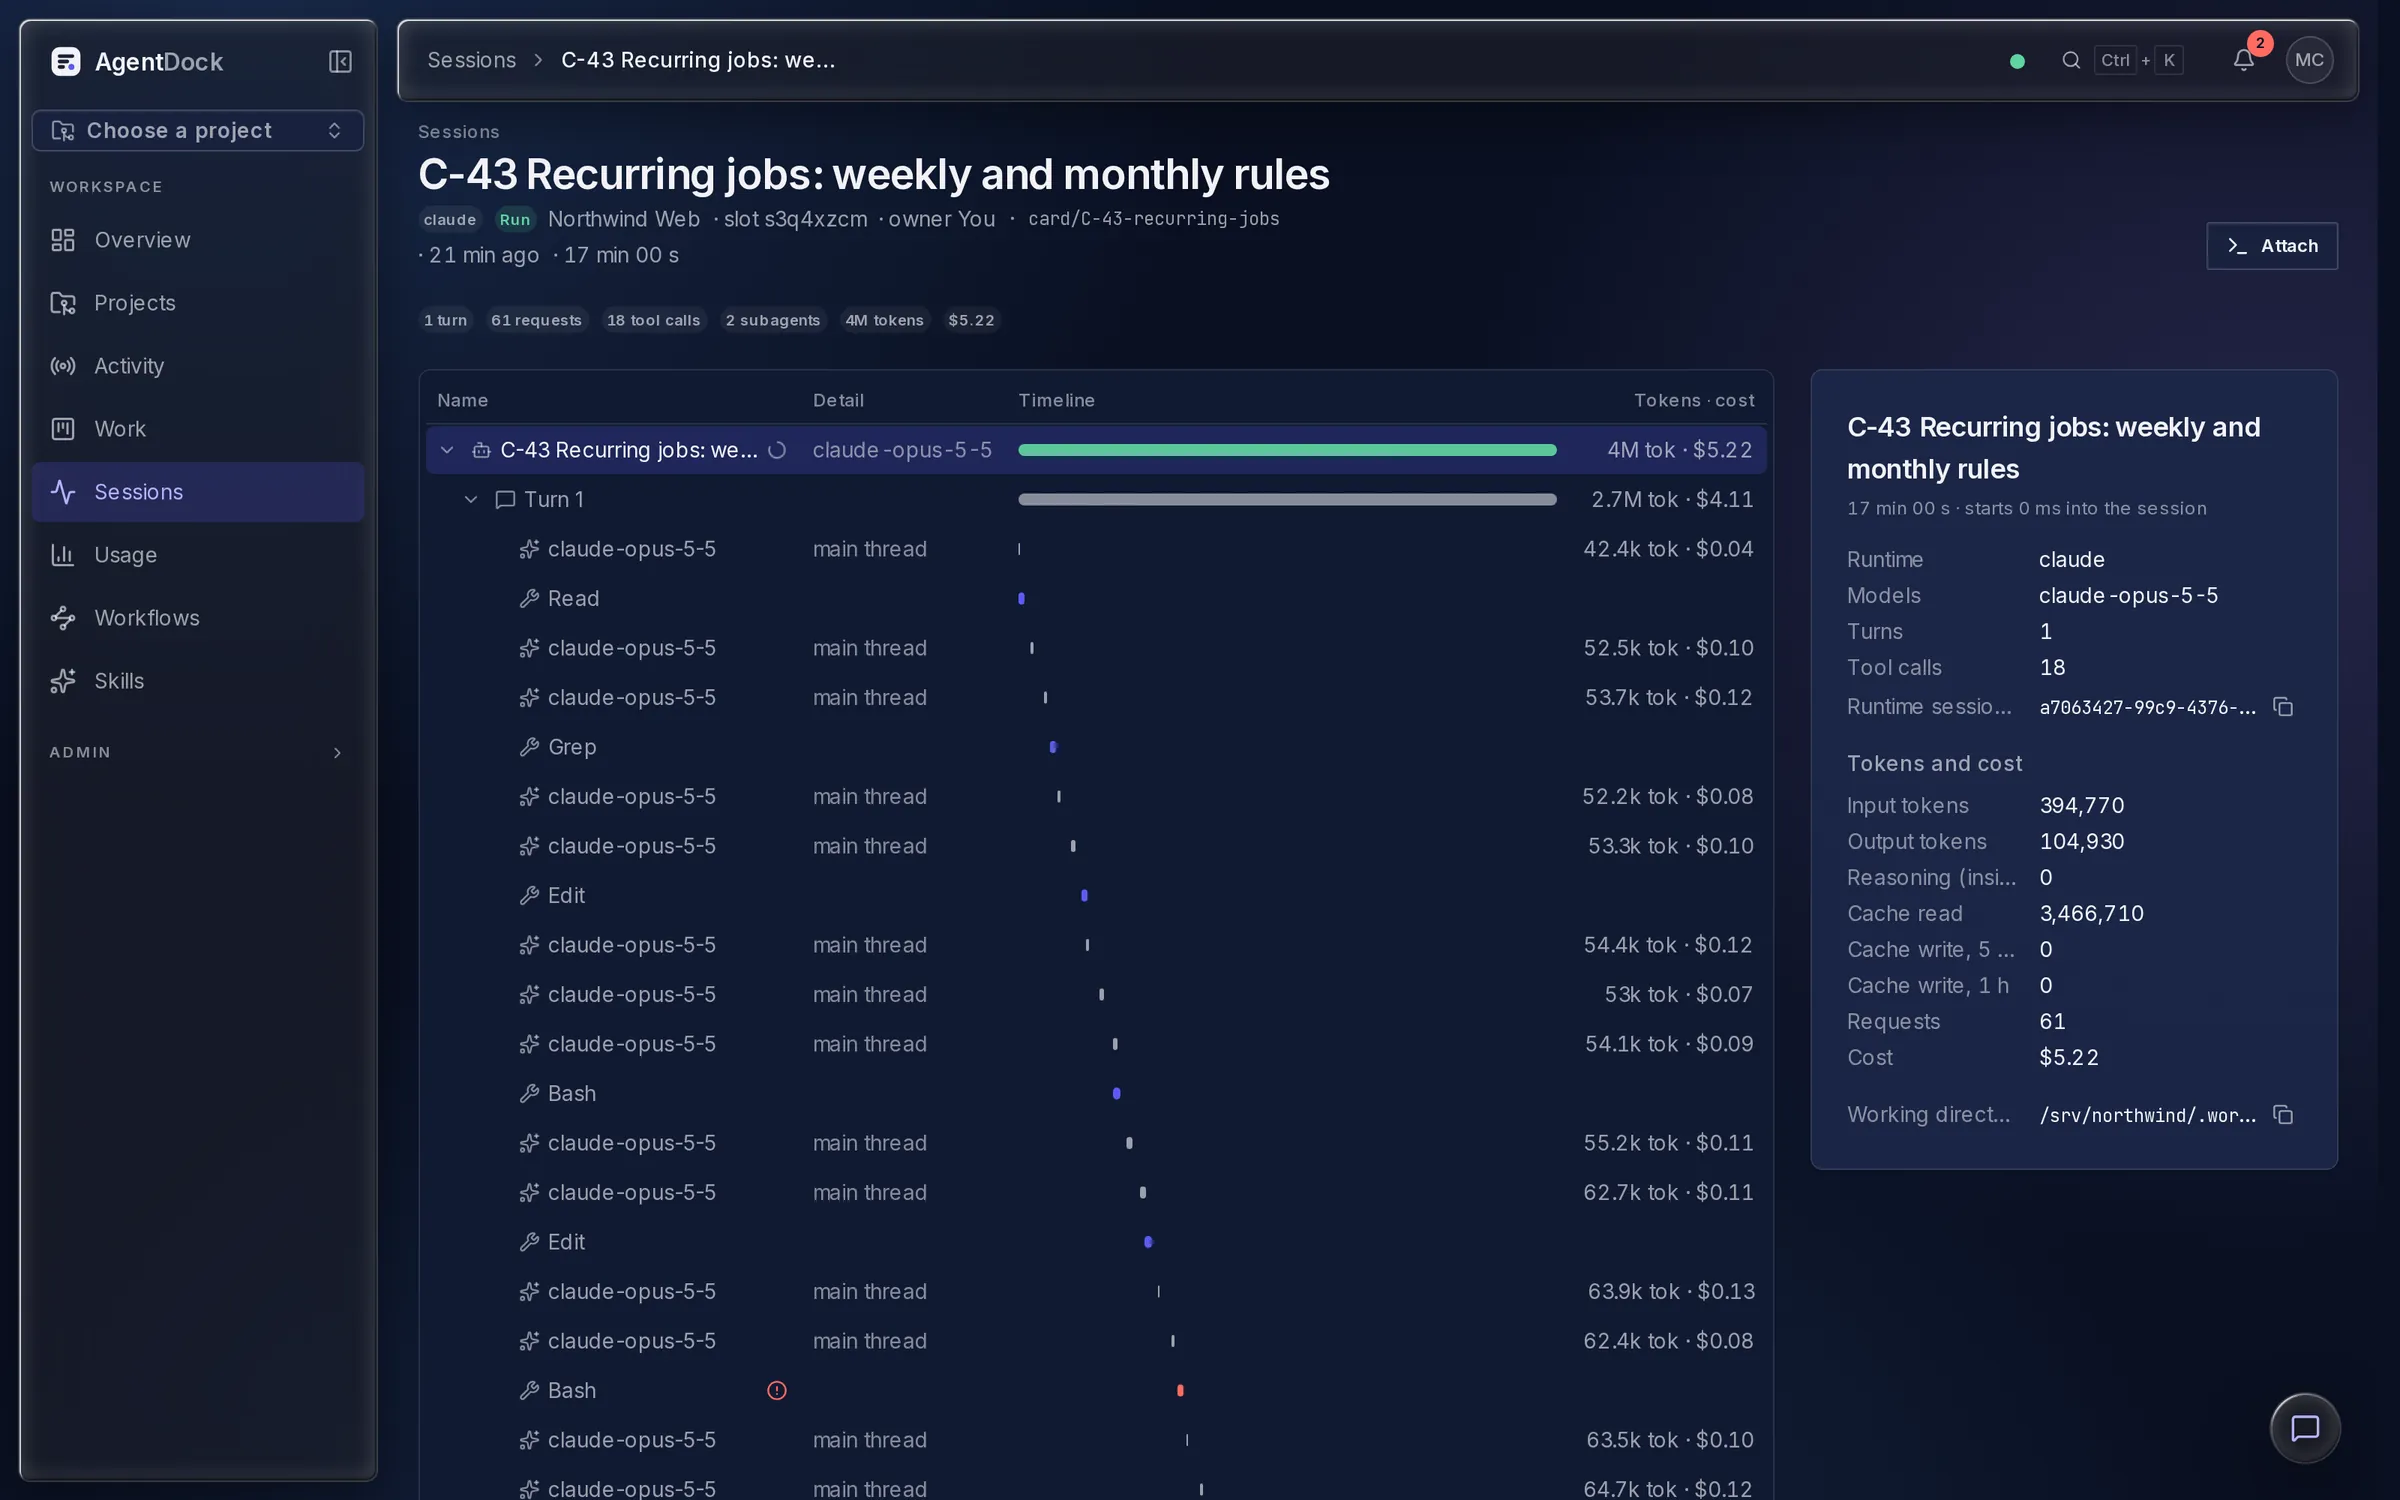Open Usage page in sidebar
Viewport: 2400px width, 1500px height.
coord(198,555)
